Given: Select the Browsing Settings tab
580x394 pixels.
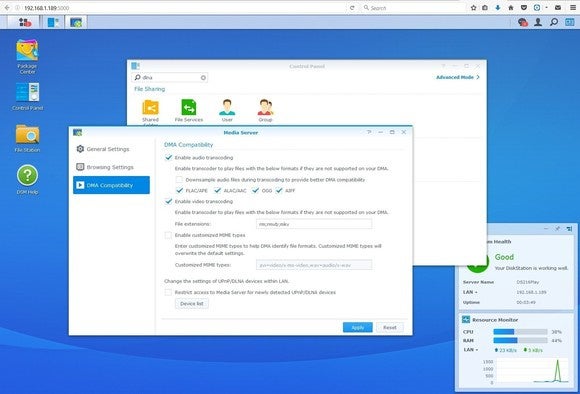Looking at the screenshot, I should click(x=111, y=167).
